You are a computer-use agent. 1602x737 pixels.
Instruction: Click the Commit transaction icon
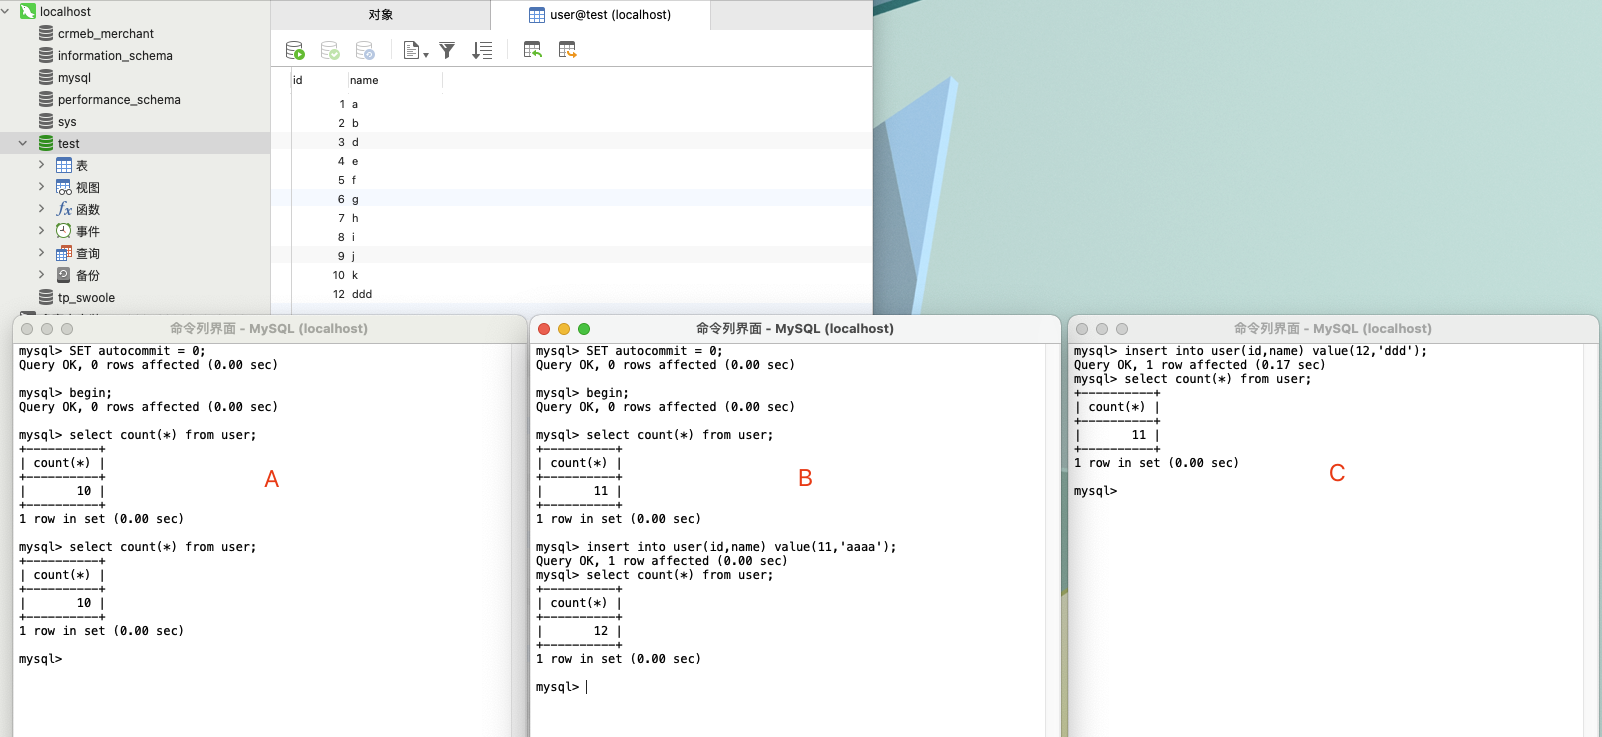coord(330,50)
